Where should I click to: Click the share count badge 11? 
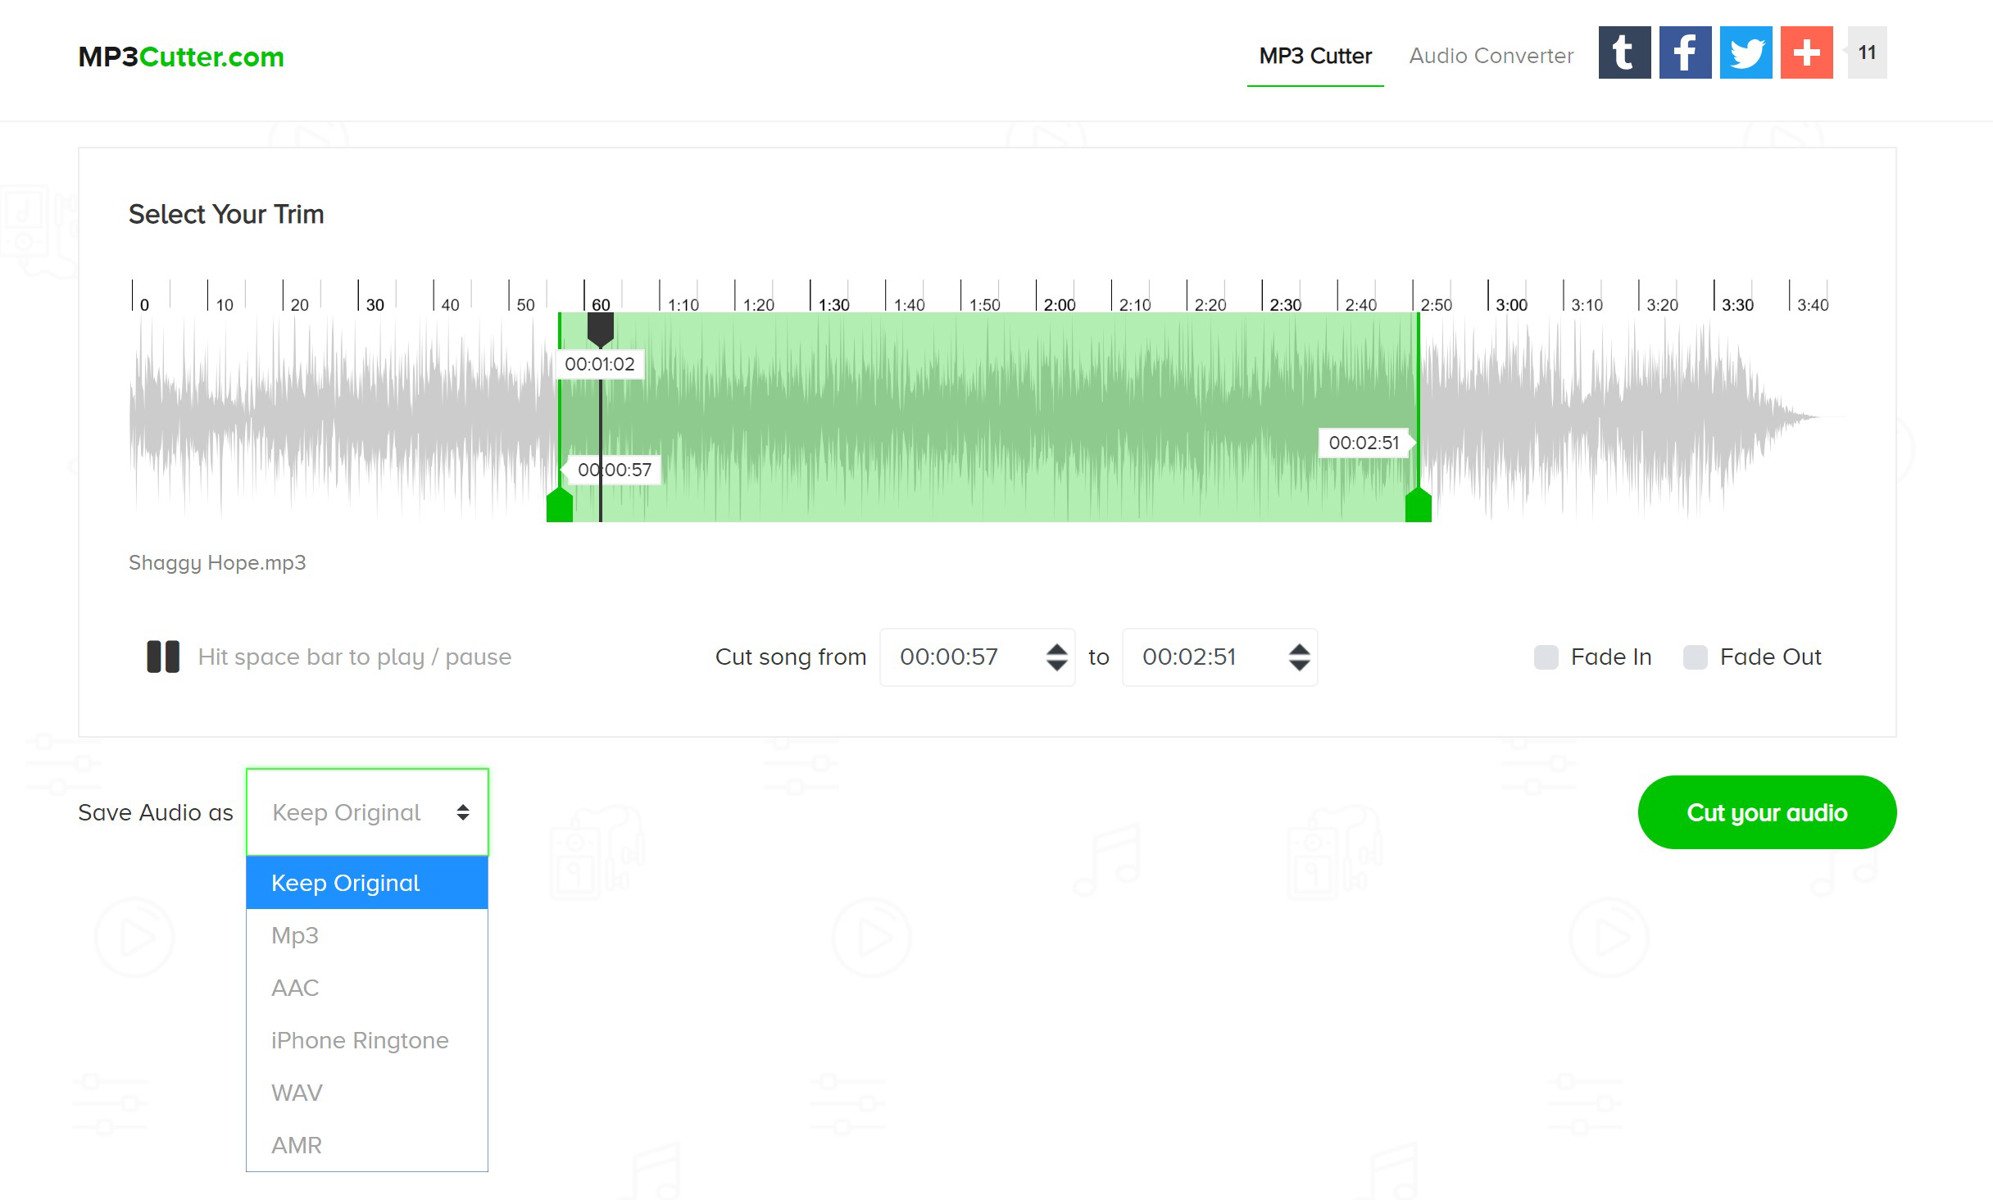[x=1867, y=52]
